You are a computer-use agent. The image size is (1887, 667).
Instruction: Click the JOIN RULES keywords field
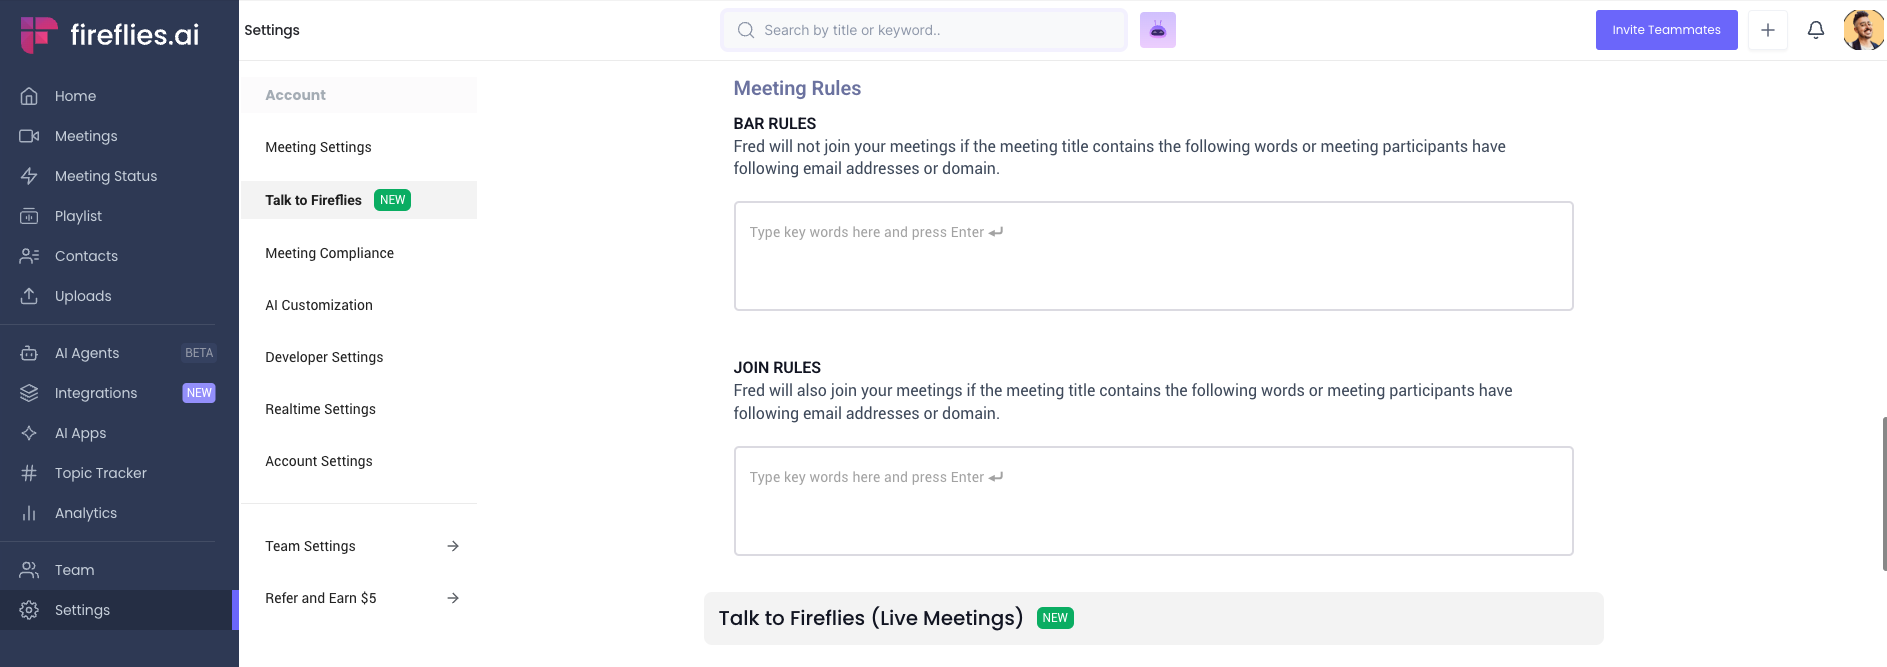tap(1152, 500)
